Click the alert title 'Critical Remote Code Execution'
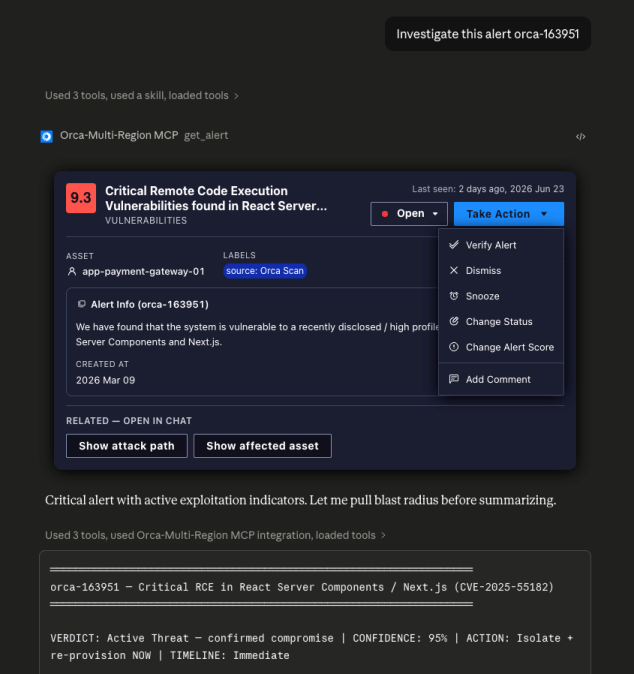 (x=216, y=198)
